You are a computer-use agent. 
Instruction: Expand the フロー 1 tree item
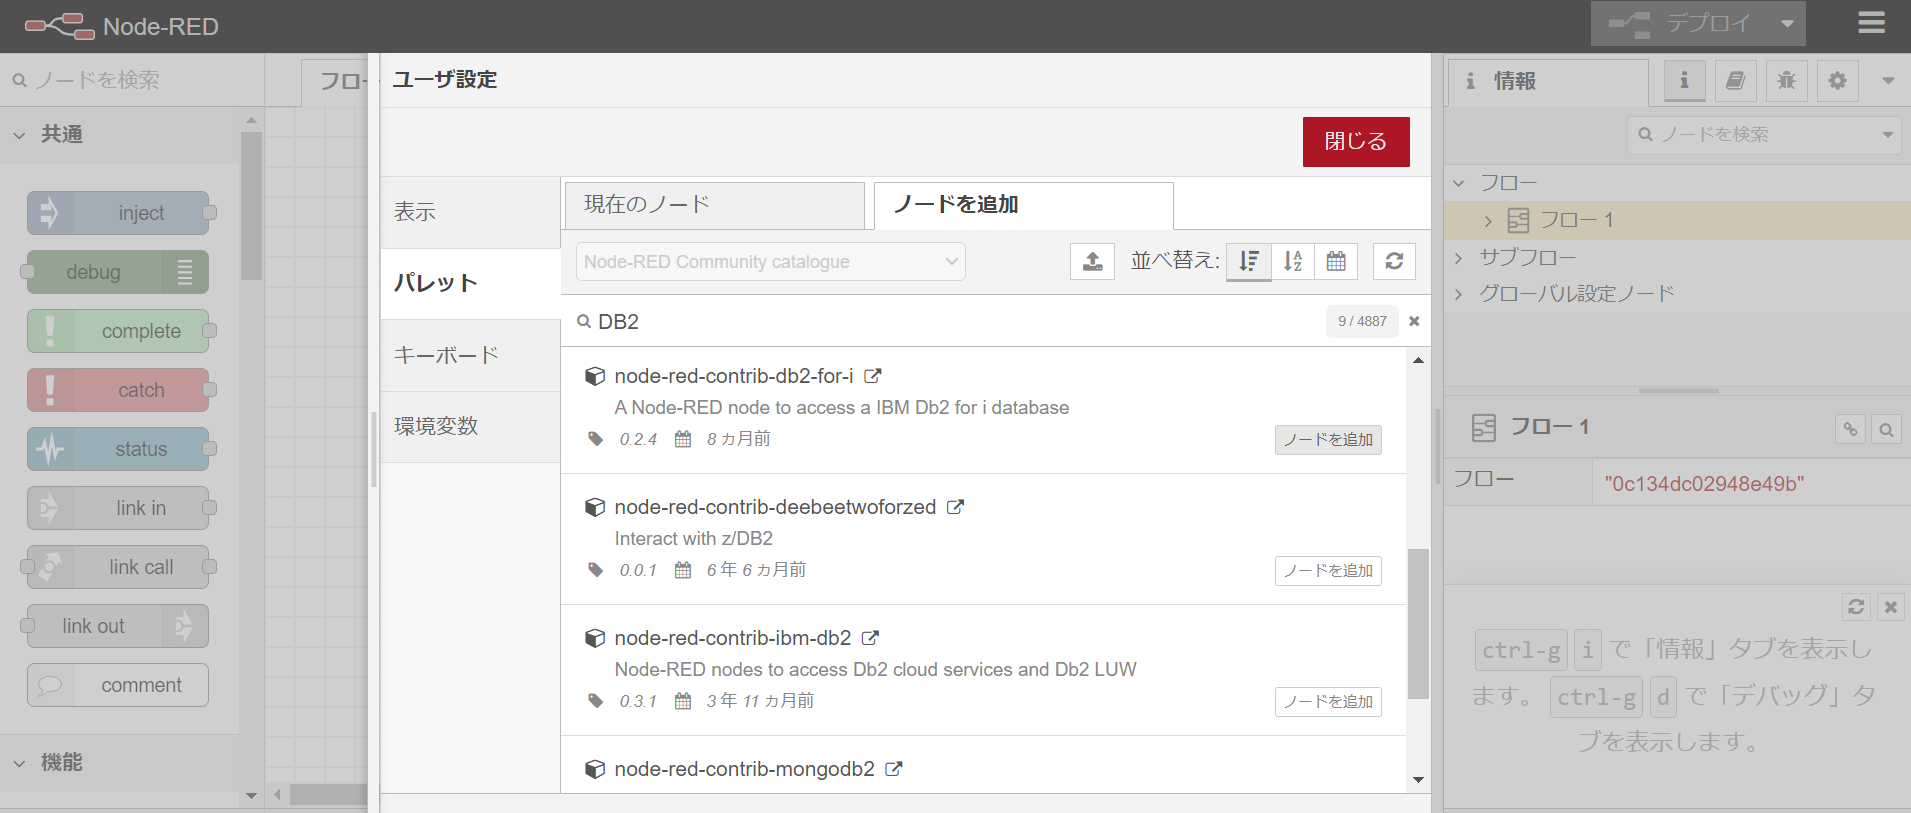(x=1488, y=221)
